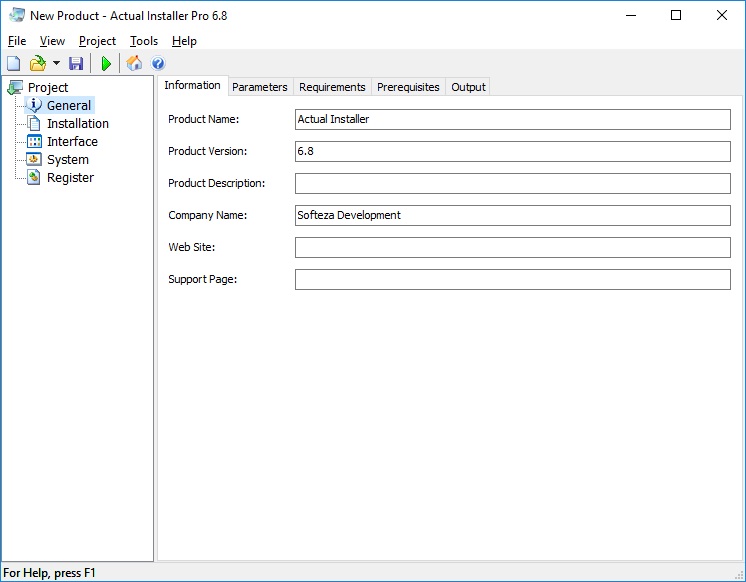Minimize the Actual Installer window
746x582 pixels.
click(631, 15)
